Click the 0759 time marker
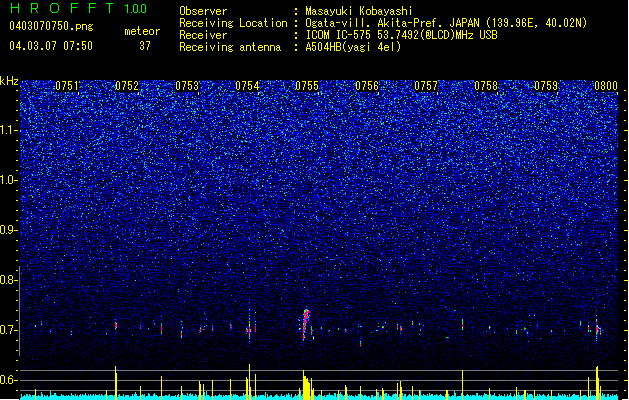Viewport: 629px width, 400px height. pos(546,86)
